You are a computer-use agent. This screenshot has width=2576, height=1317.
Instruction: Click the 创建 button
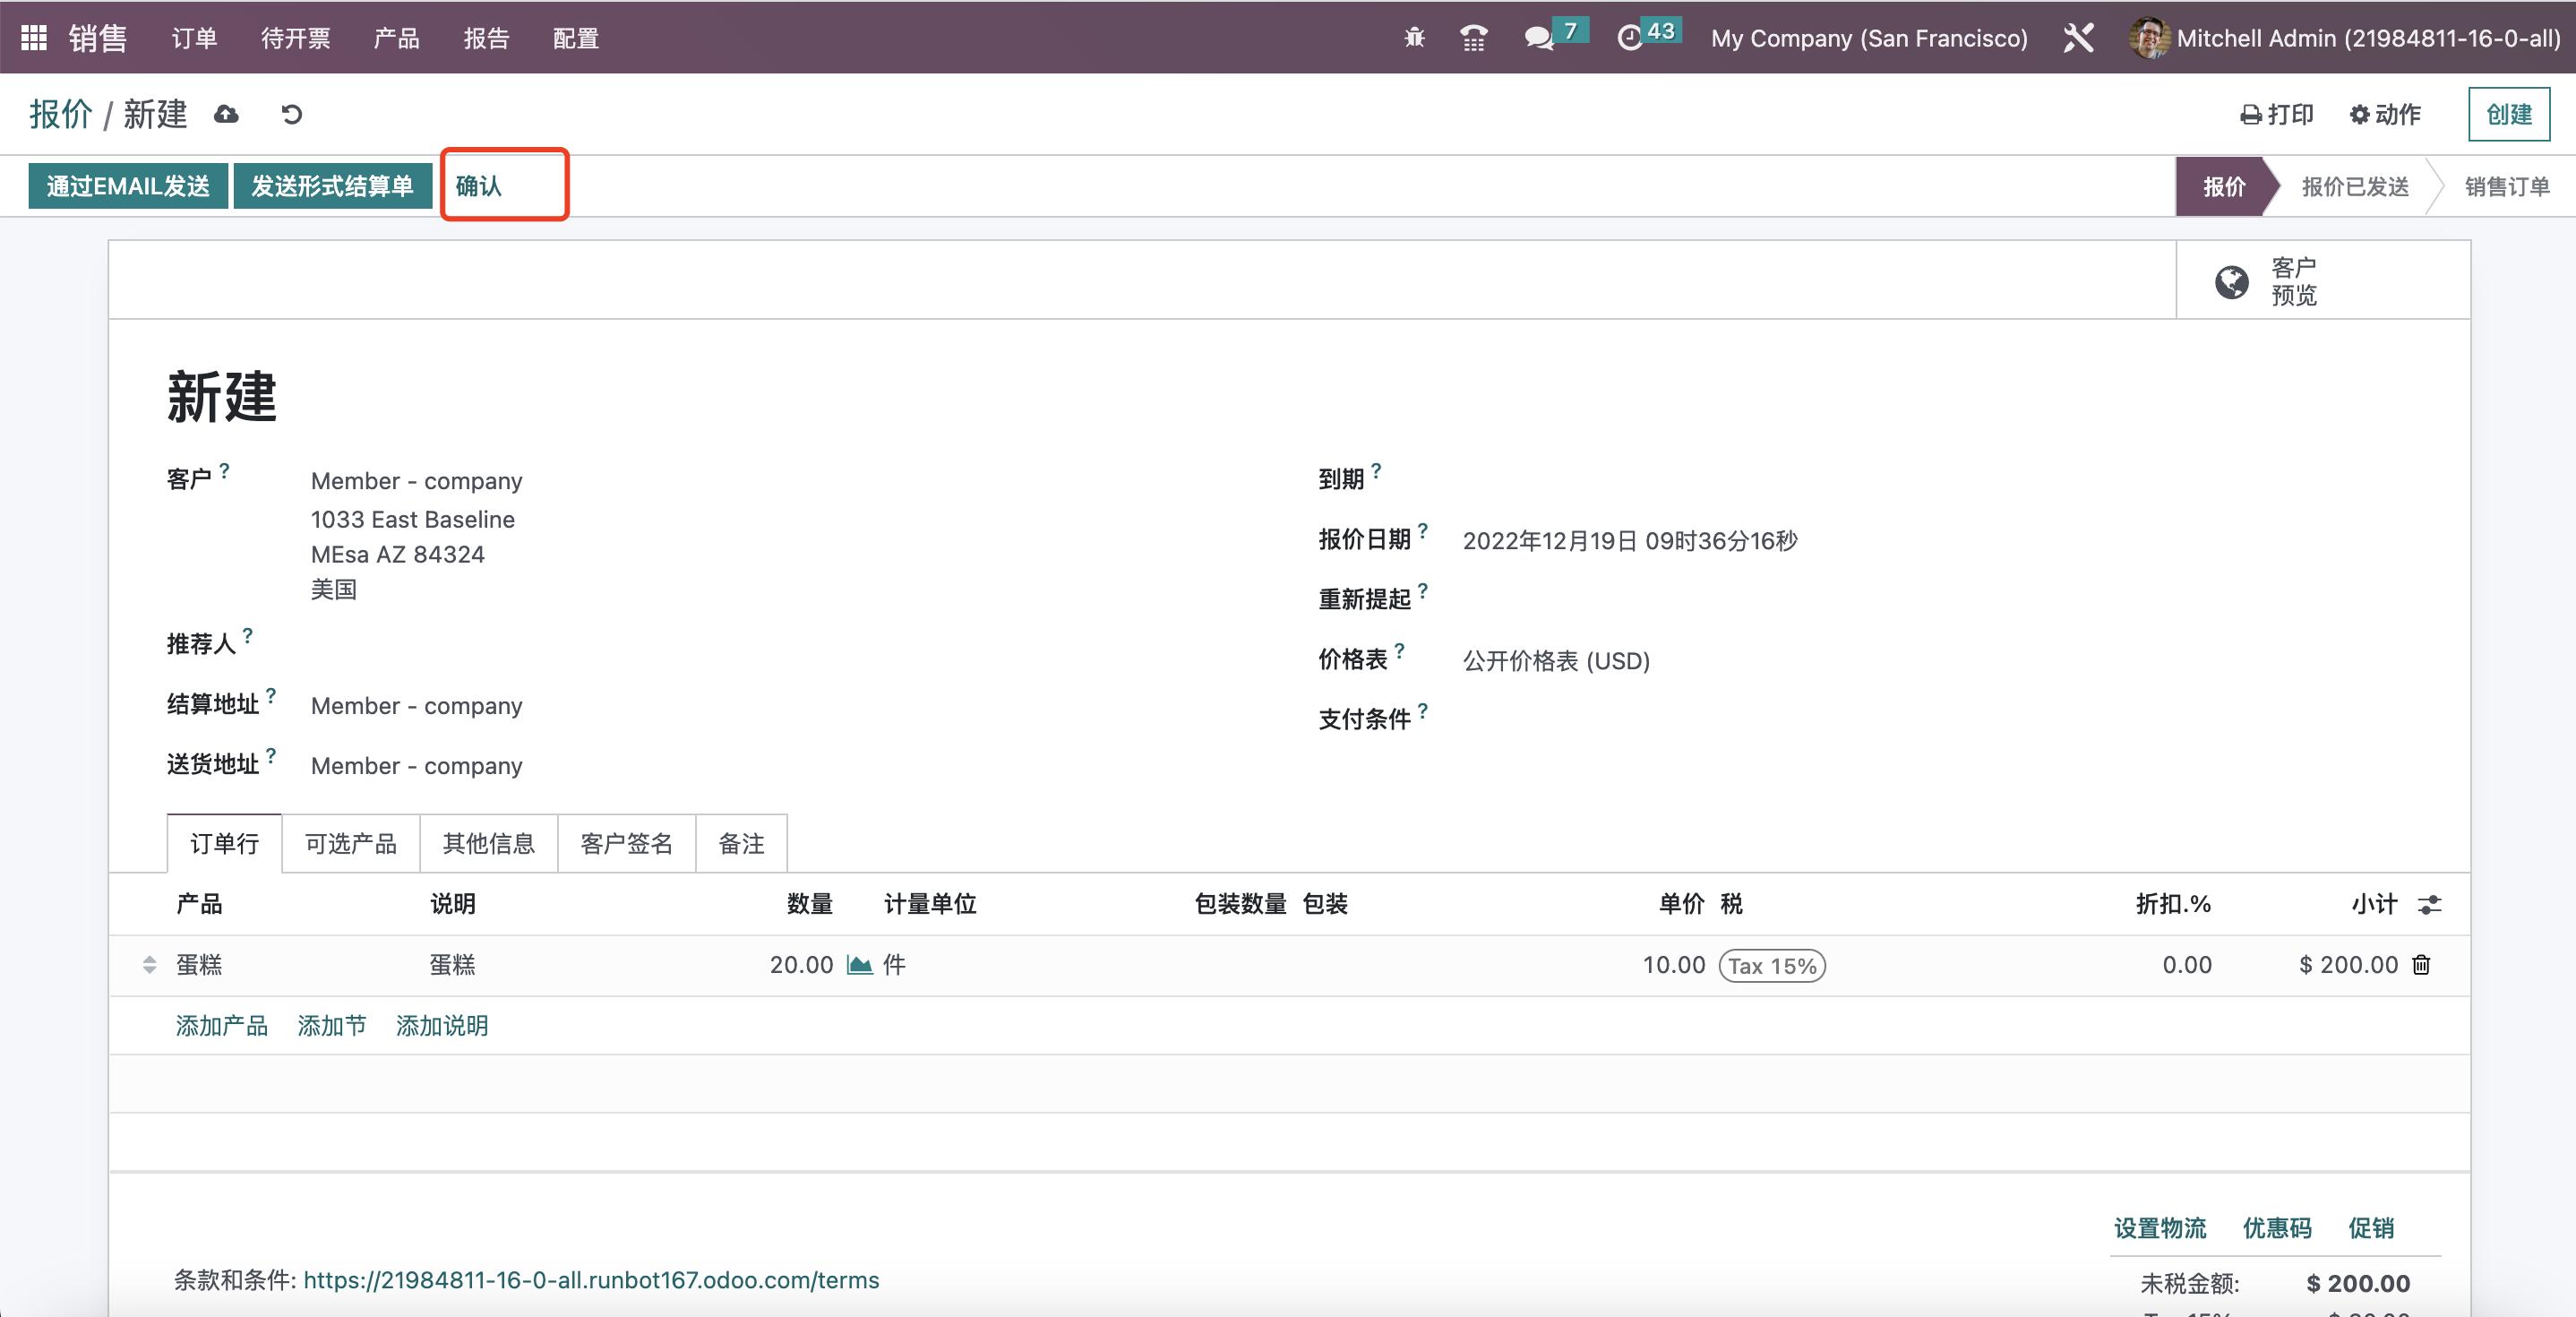point(2509,115)
